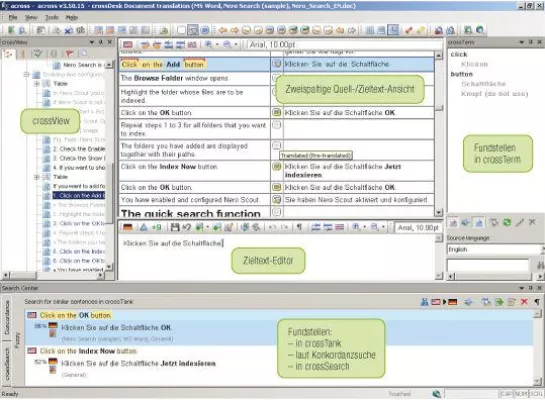Open the Search Center panel dropdown arrow
Viewport: 545px width, 400px height.
tap(522, 288)
